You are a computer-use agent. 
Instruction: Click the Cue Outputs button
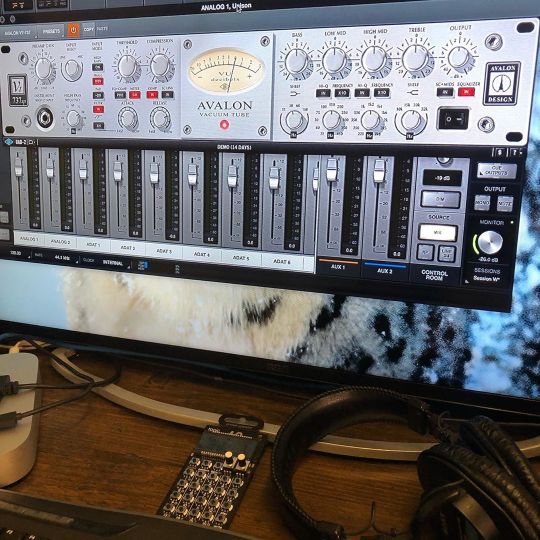click(497, 170)
